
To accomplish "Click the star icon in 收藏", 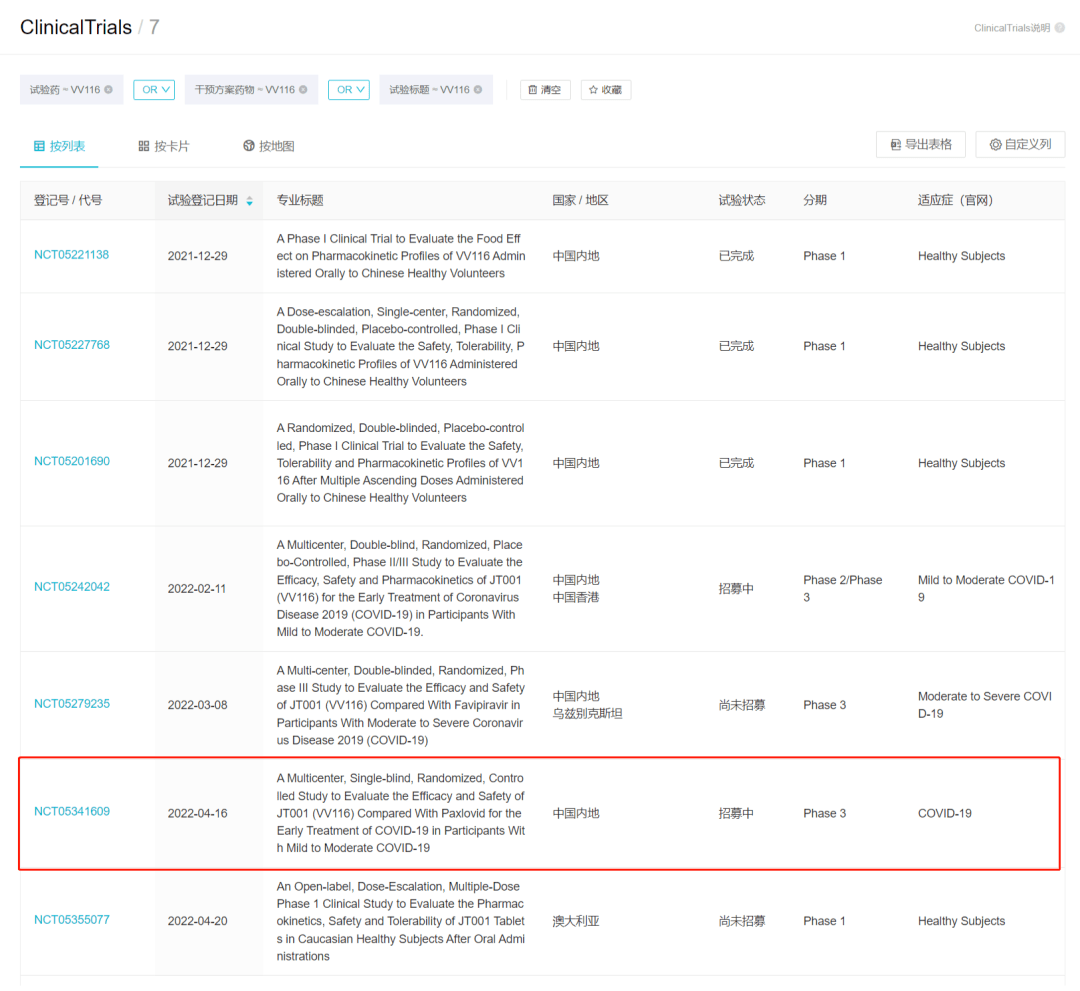I will [x=593, y=90].
